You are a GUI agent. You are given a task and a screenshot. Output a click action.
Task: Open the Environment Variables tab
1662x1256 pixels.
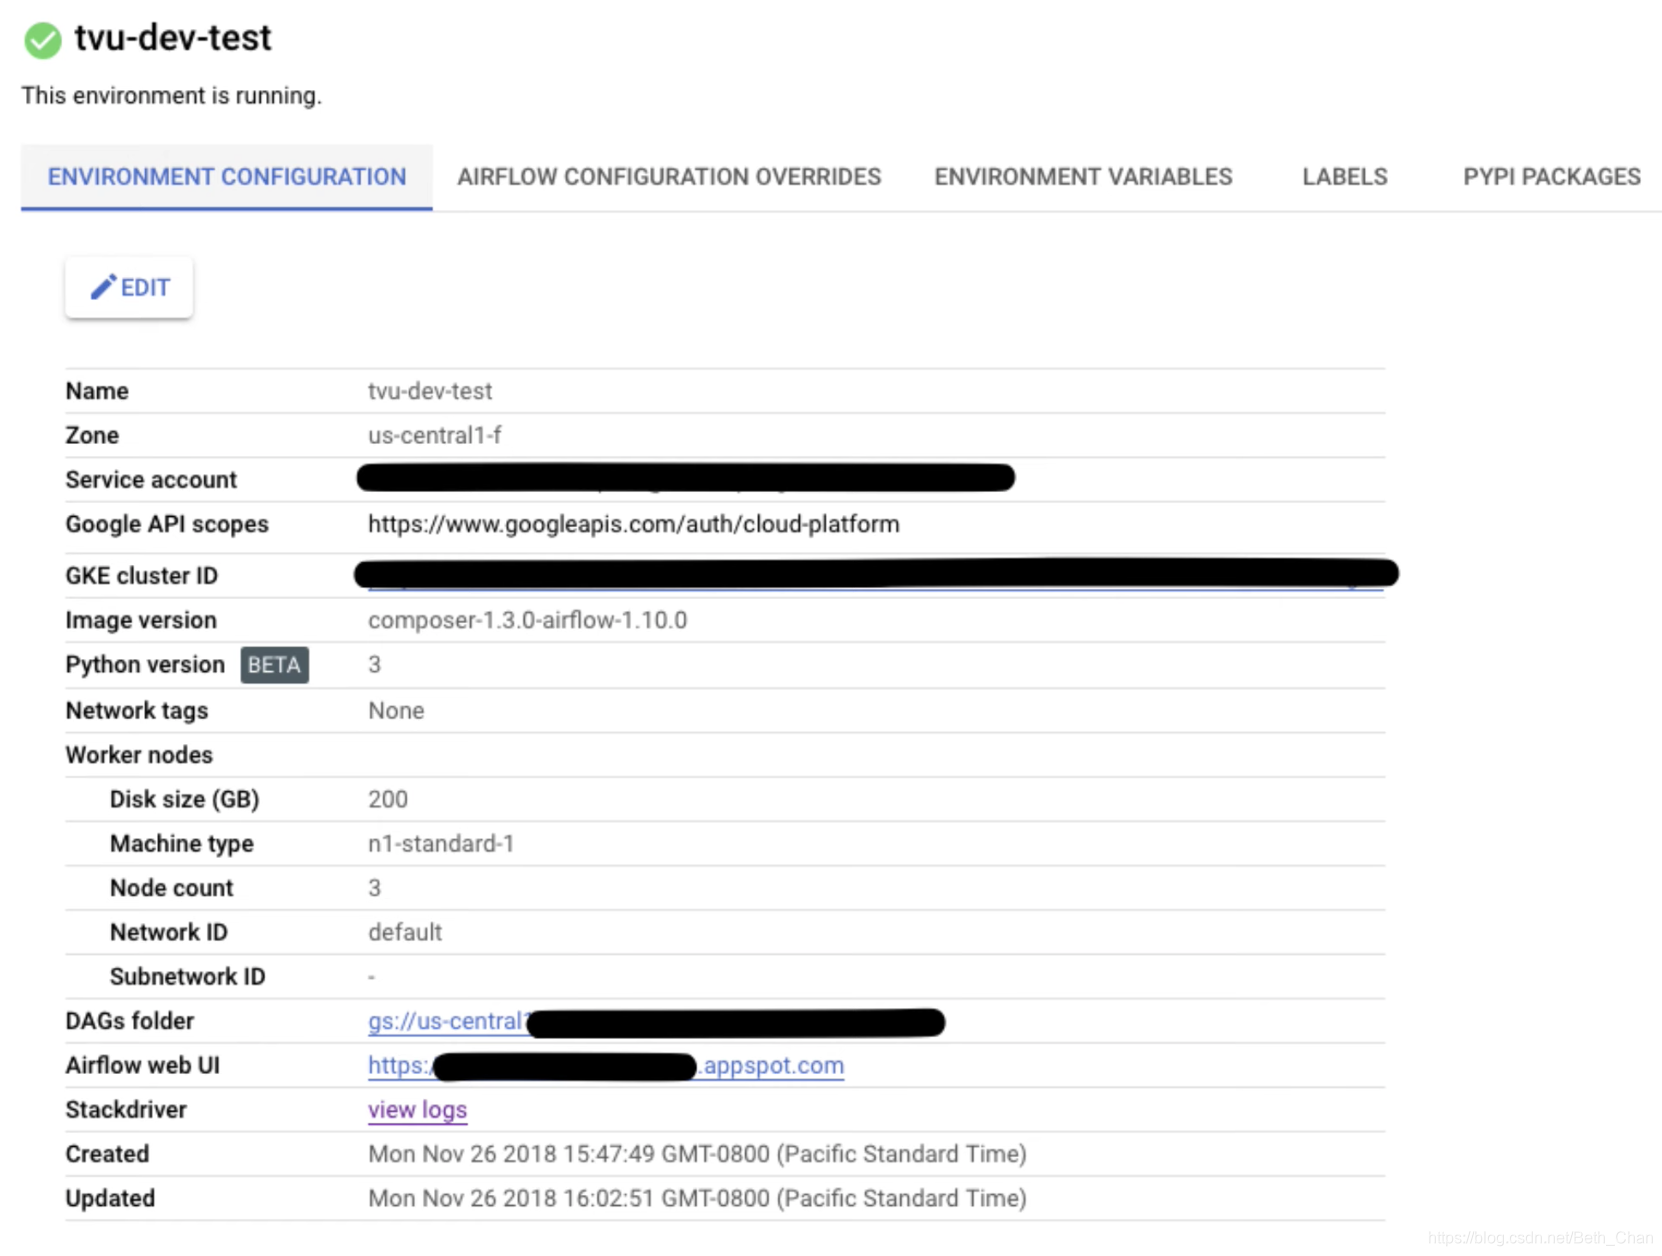[1083, 177]
